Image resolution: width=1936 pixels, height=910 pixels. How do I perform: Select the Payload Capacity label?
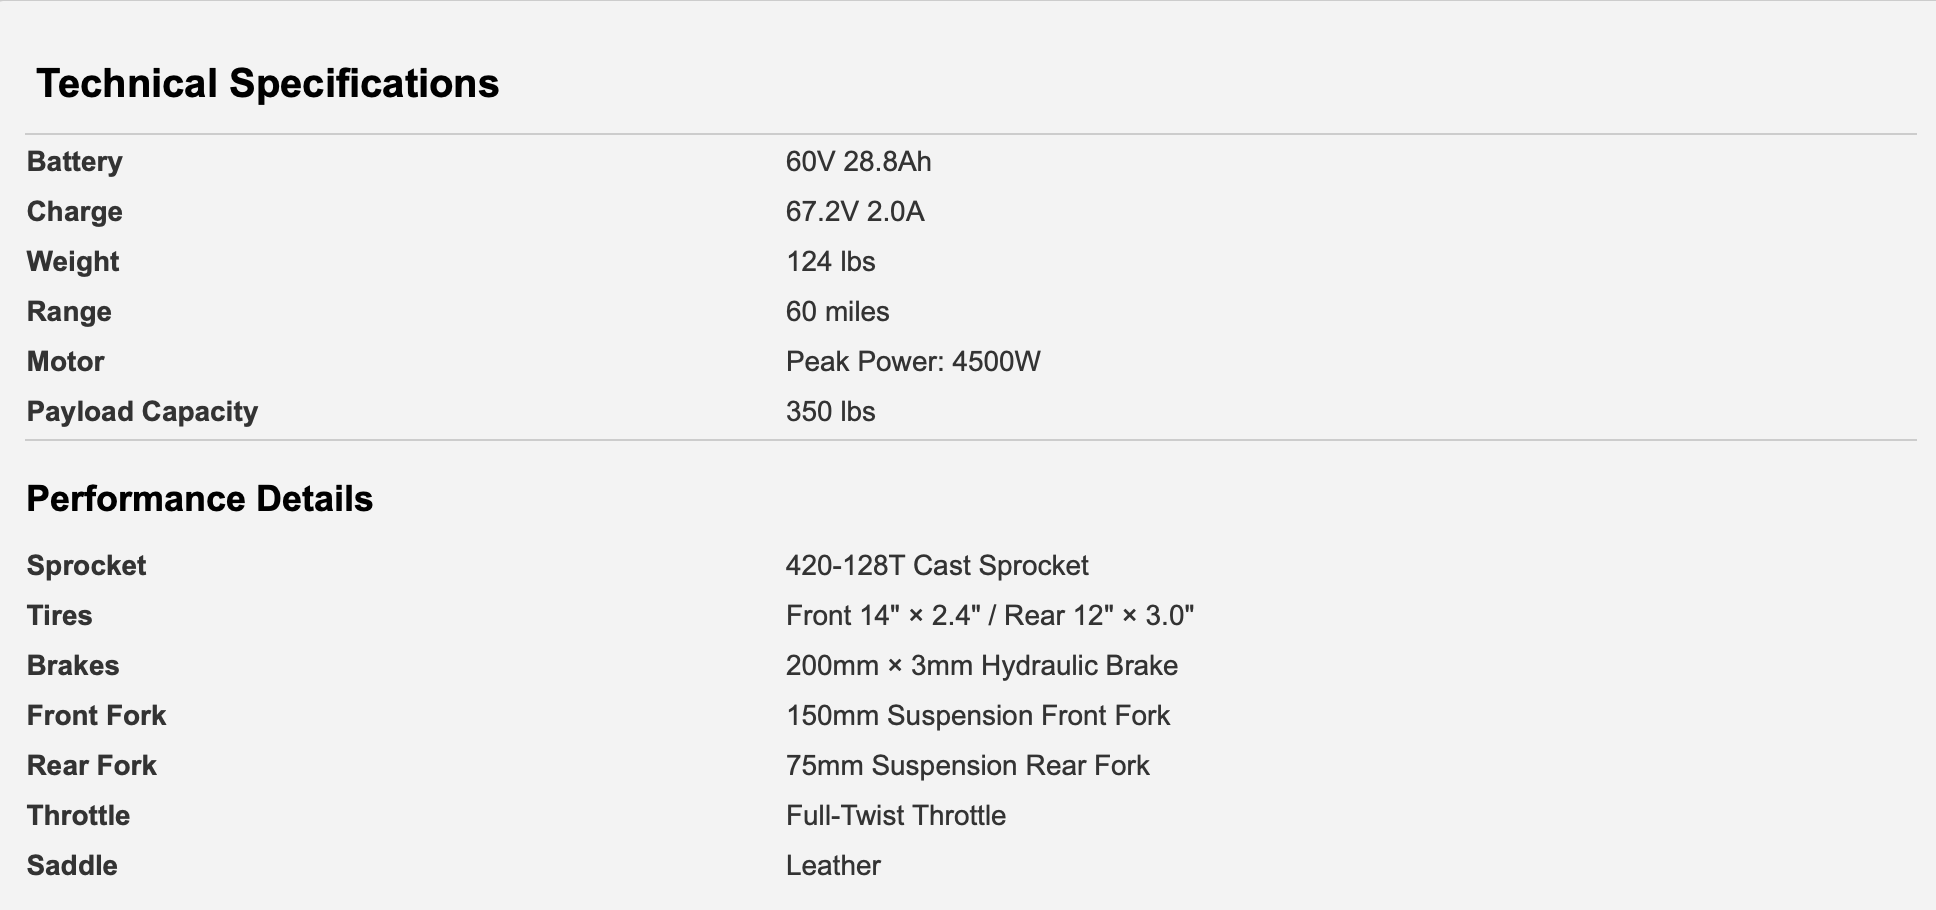click(142, 411)
